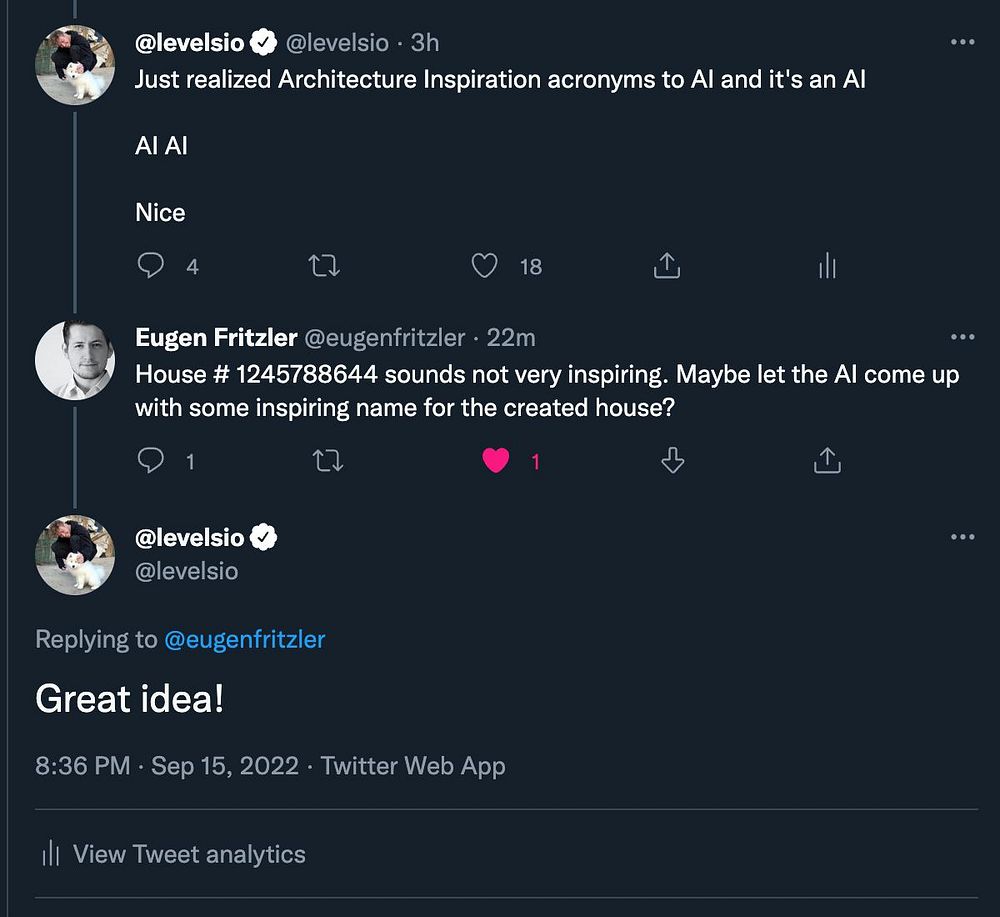Share Eugen Fritzler's tweet
1000x917 pixels.
[826, 460]
